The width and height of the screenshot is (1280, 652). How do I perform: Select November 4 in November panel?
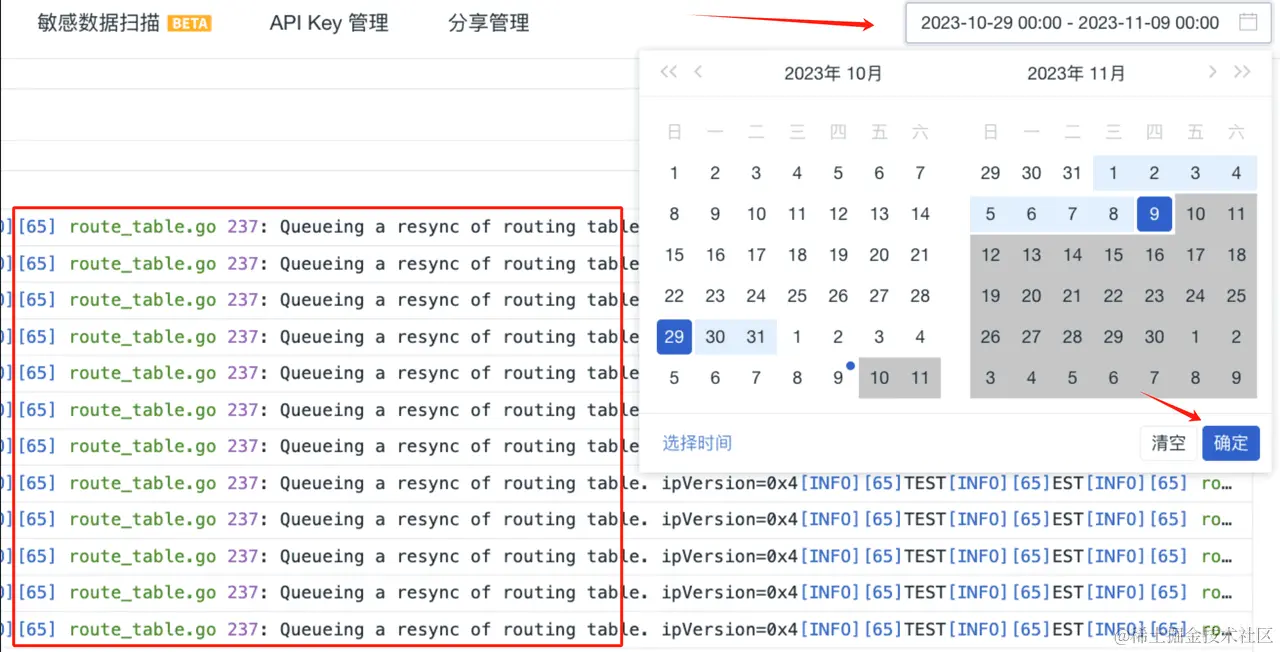point(1236,173)
